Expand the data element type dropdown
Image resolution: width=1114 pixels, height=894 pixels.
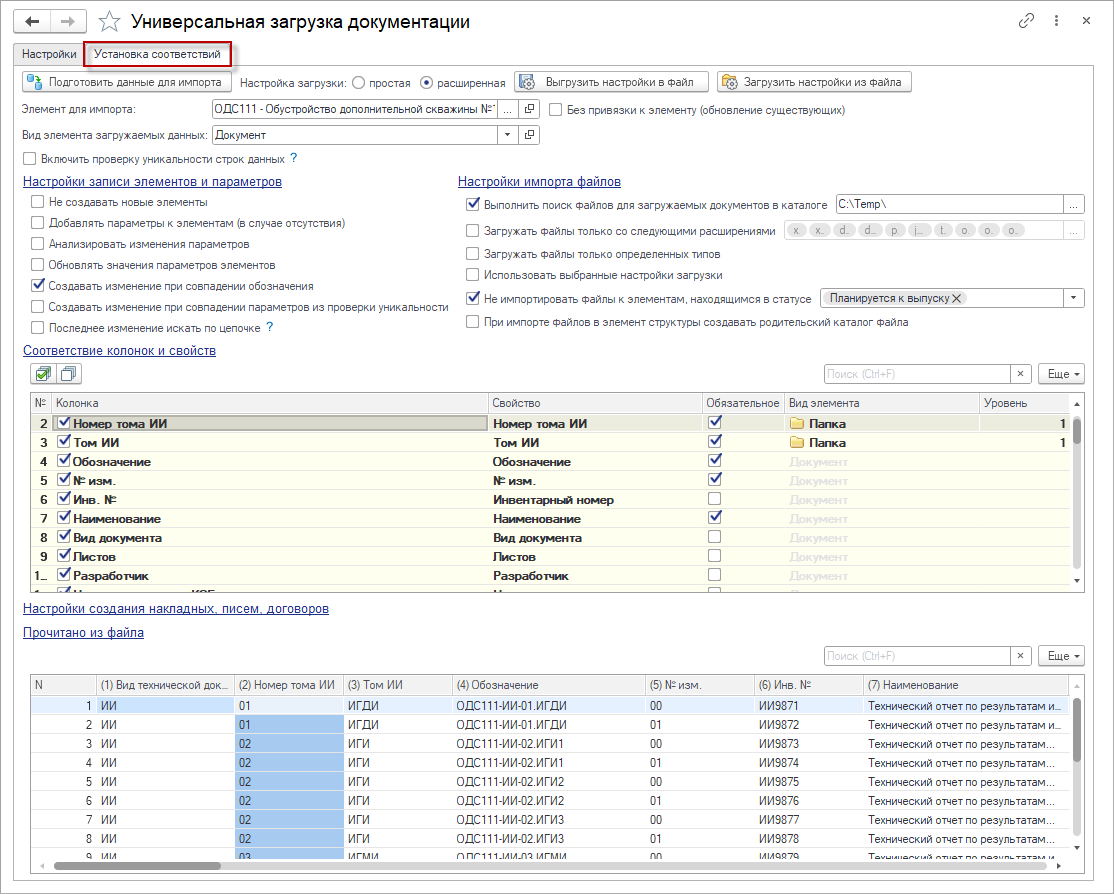(x=507, y=135)
